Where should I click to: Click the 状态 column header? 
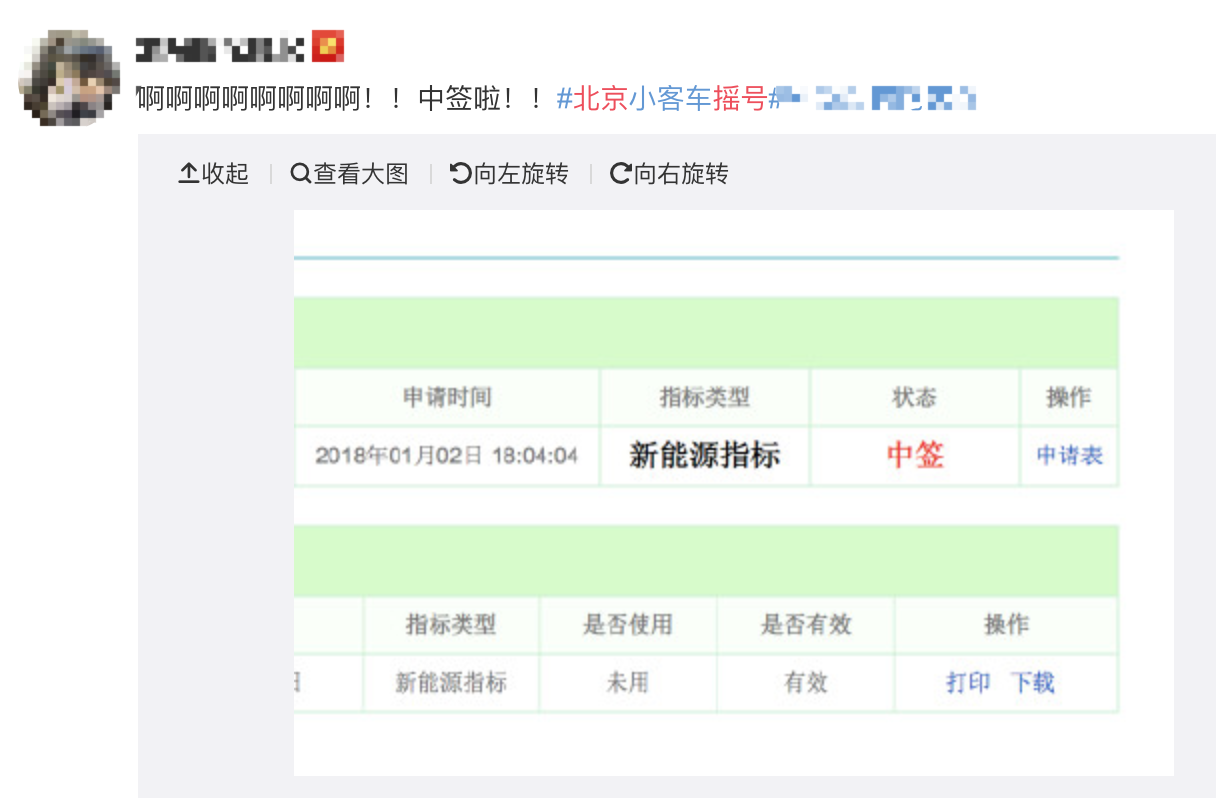pyautogui.click(x=915, y=398)
